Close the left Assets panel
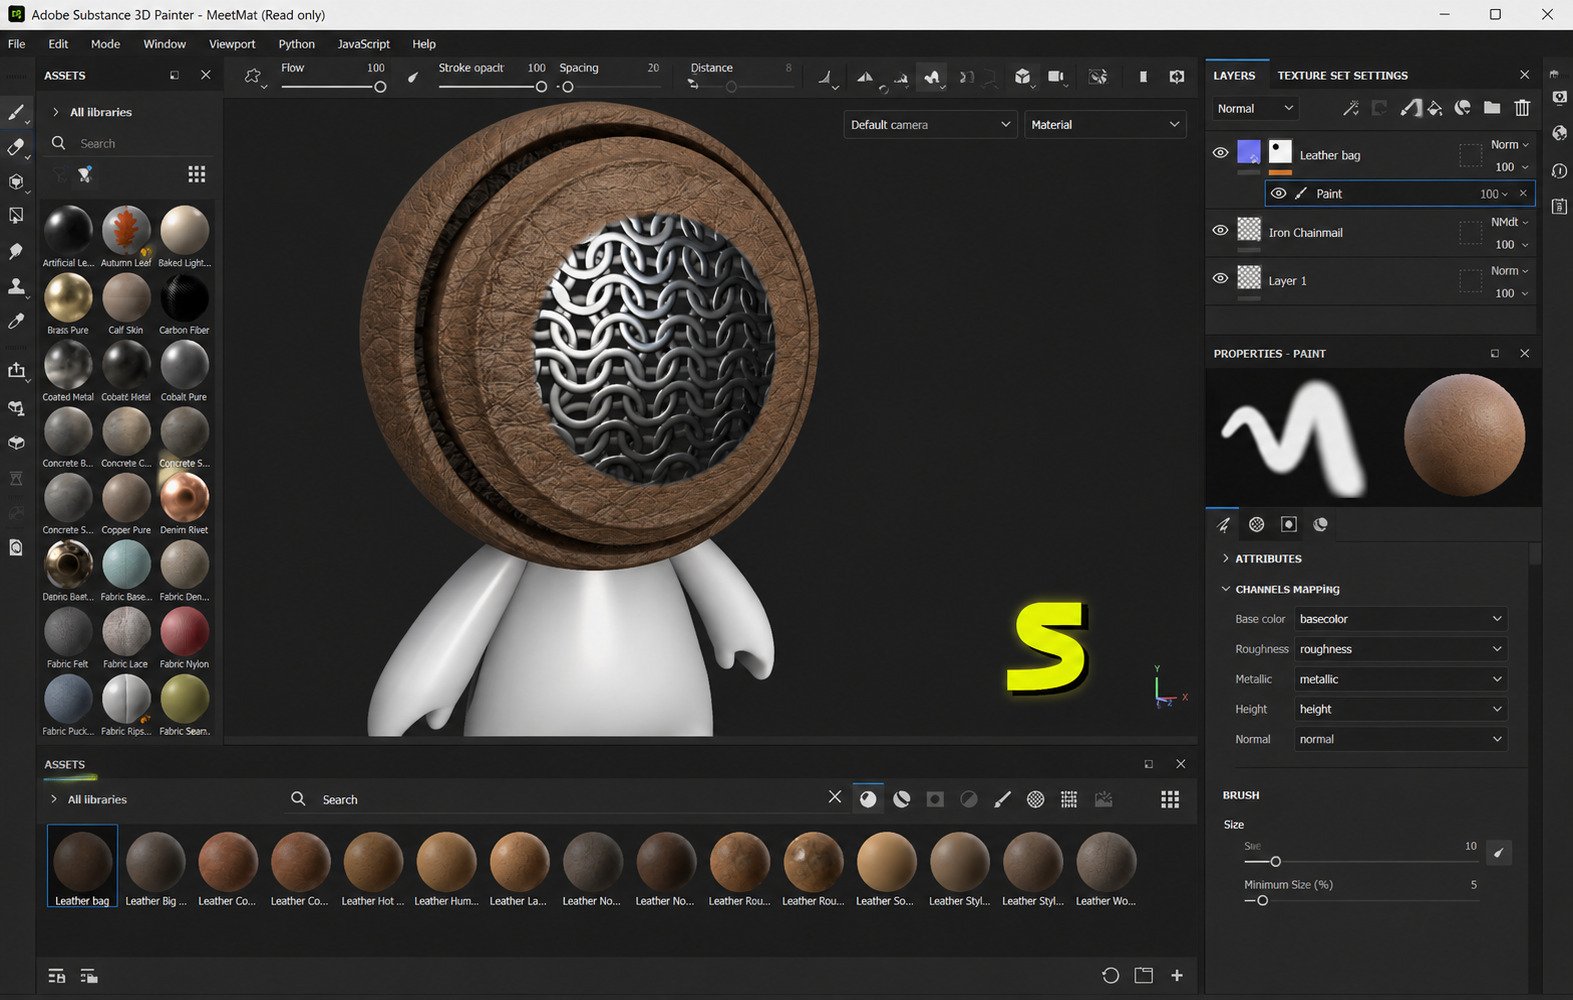1573x1000 pixels. [x=205, y=75]
